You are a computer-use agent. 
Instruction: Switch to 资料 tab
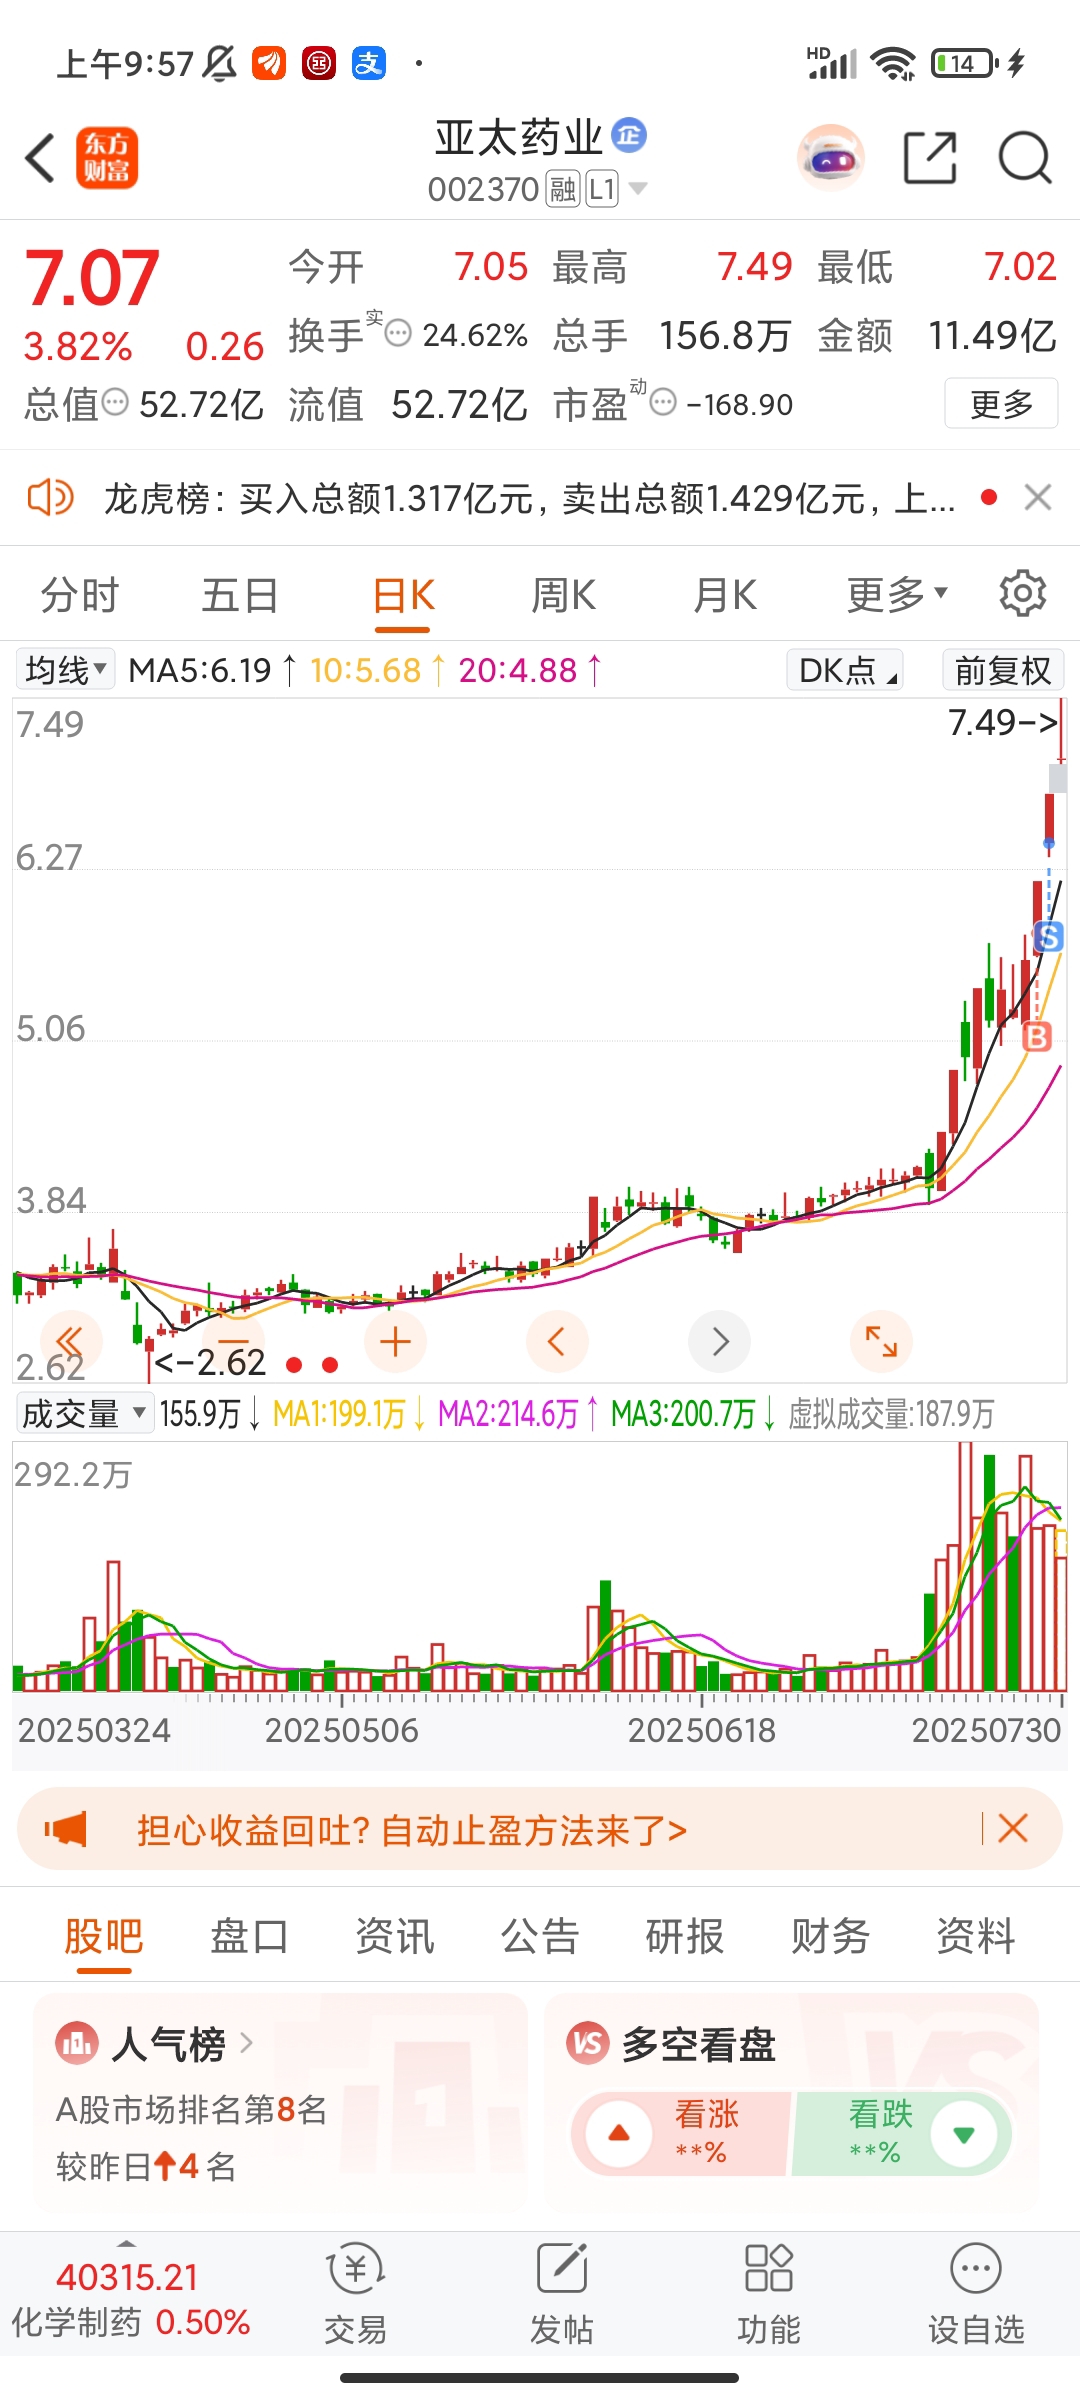[975, 1935]
